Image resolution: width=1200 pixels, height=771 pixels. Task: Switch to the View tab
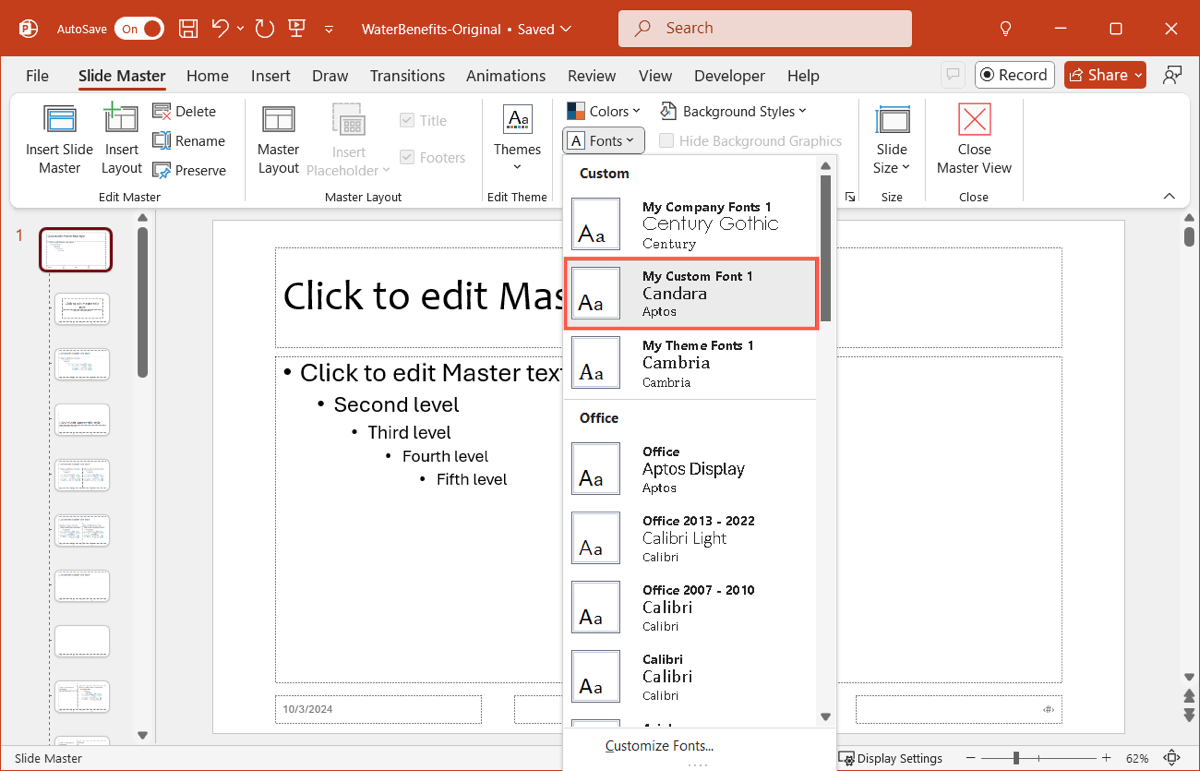tap(655, 75)
